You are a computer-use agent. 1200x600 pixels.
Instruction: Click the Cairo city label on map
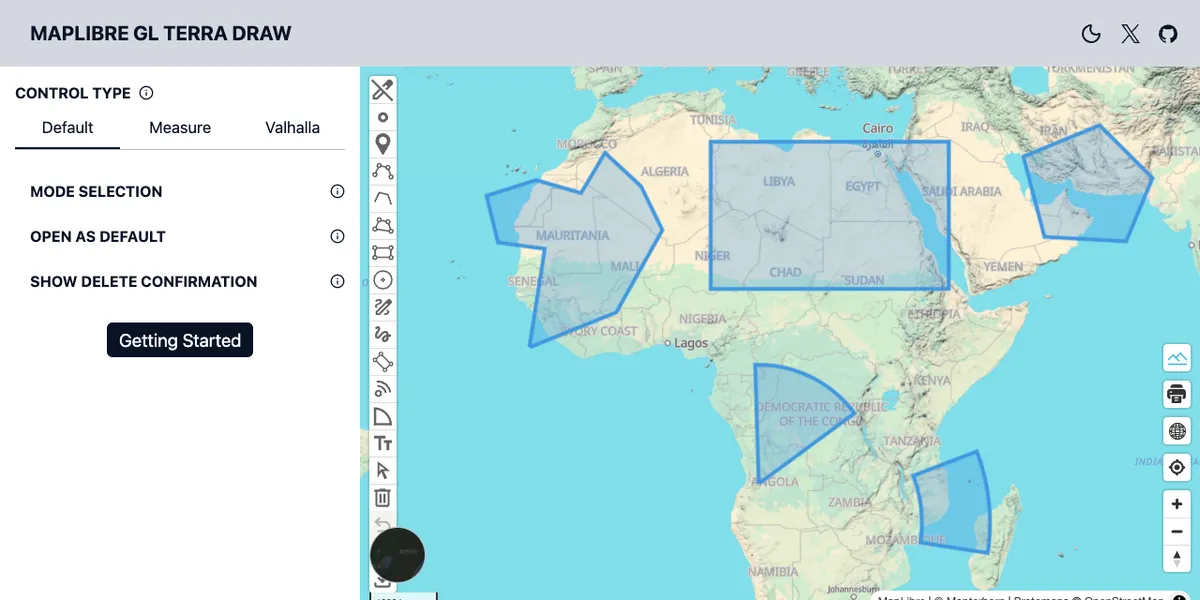click(877, 128)
